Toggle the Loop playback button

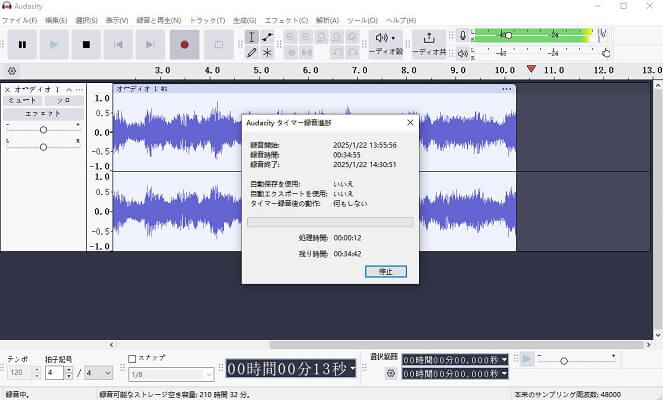click(219, 44)
